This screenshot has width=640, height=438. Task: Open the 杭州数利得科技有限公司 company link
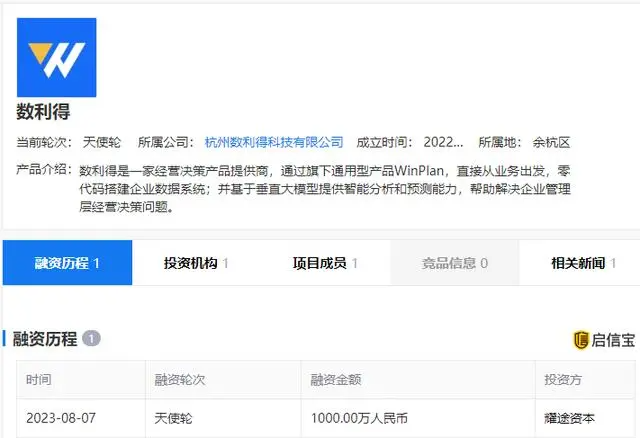click(x=274, y=142)
